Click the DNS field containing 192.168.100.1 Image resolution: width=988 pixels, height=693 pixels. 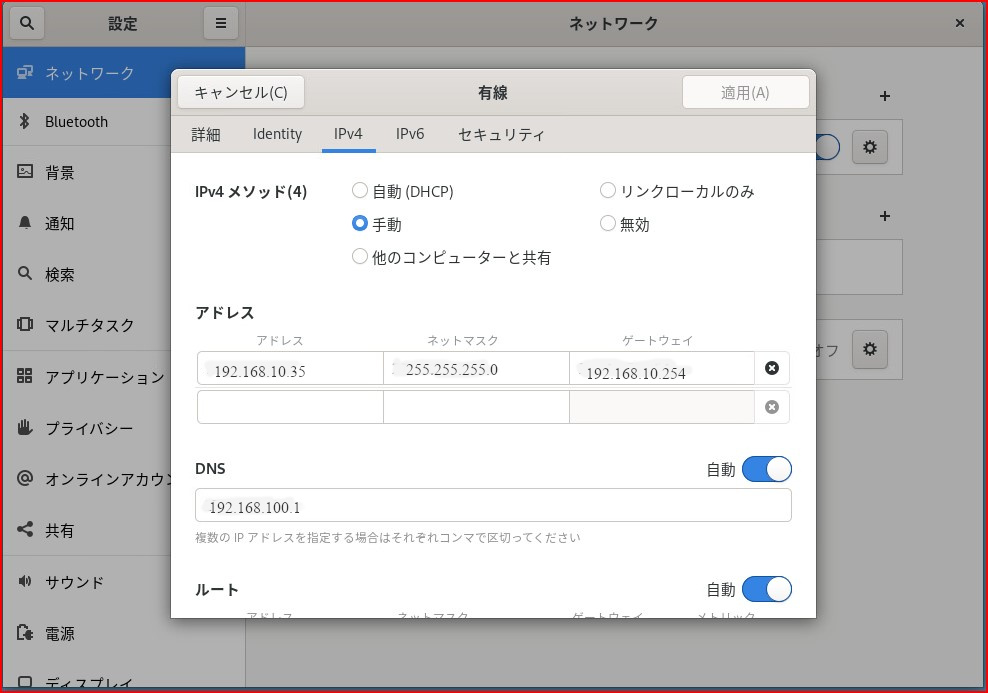[x=493, y=505]
